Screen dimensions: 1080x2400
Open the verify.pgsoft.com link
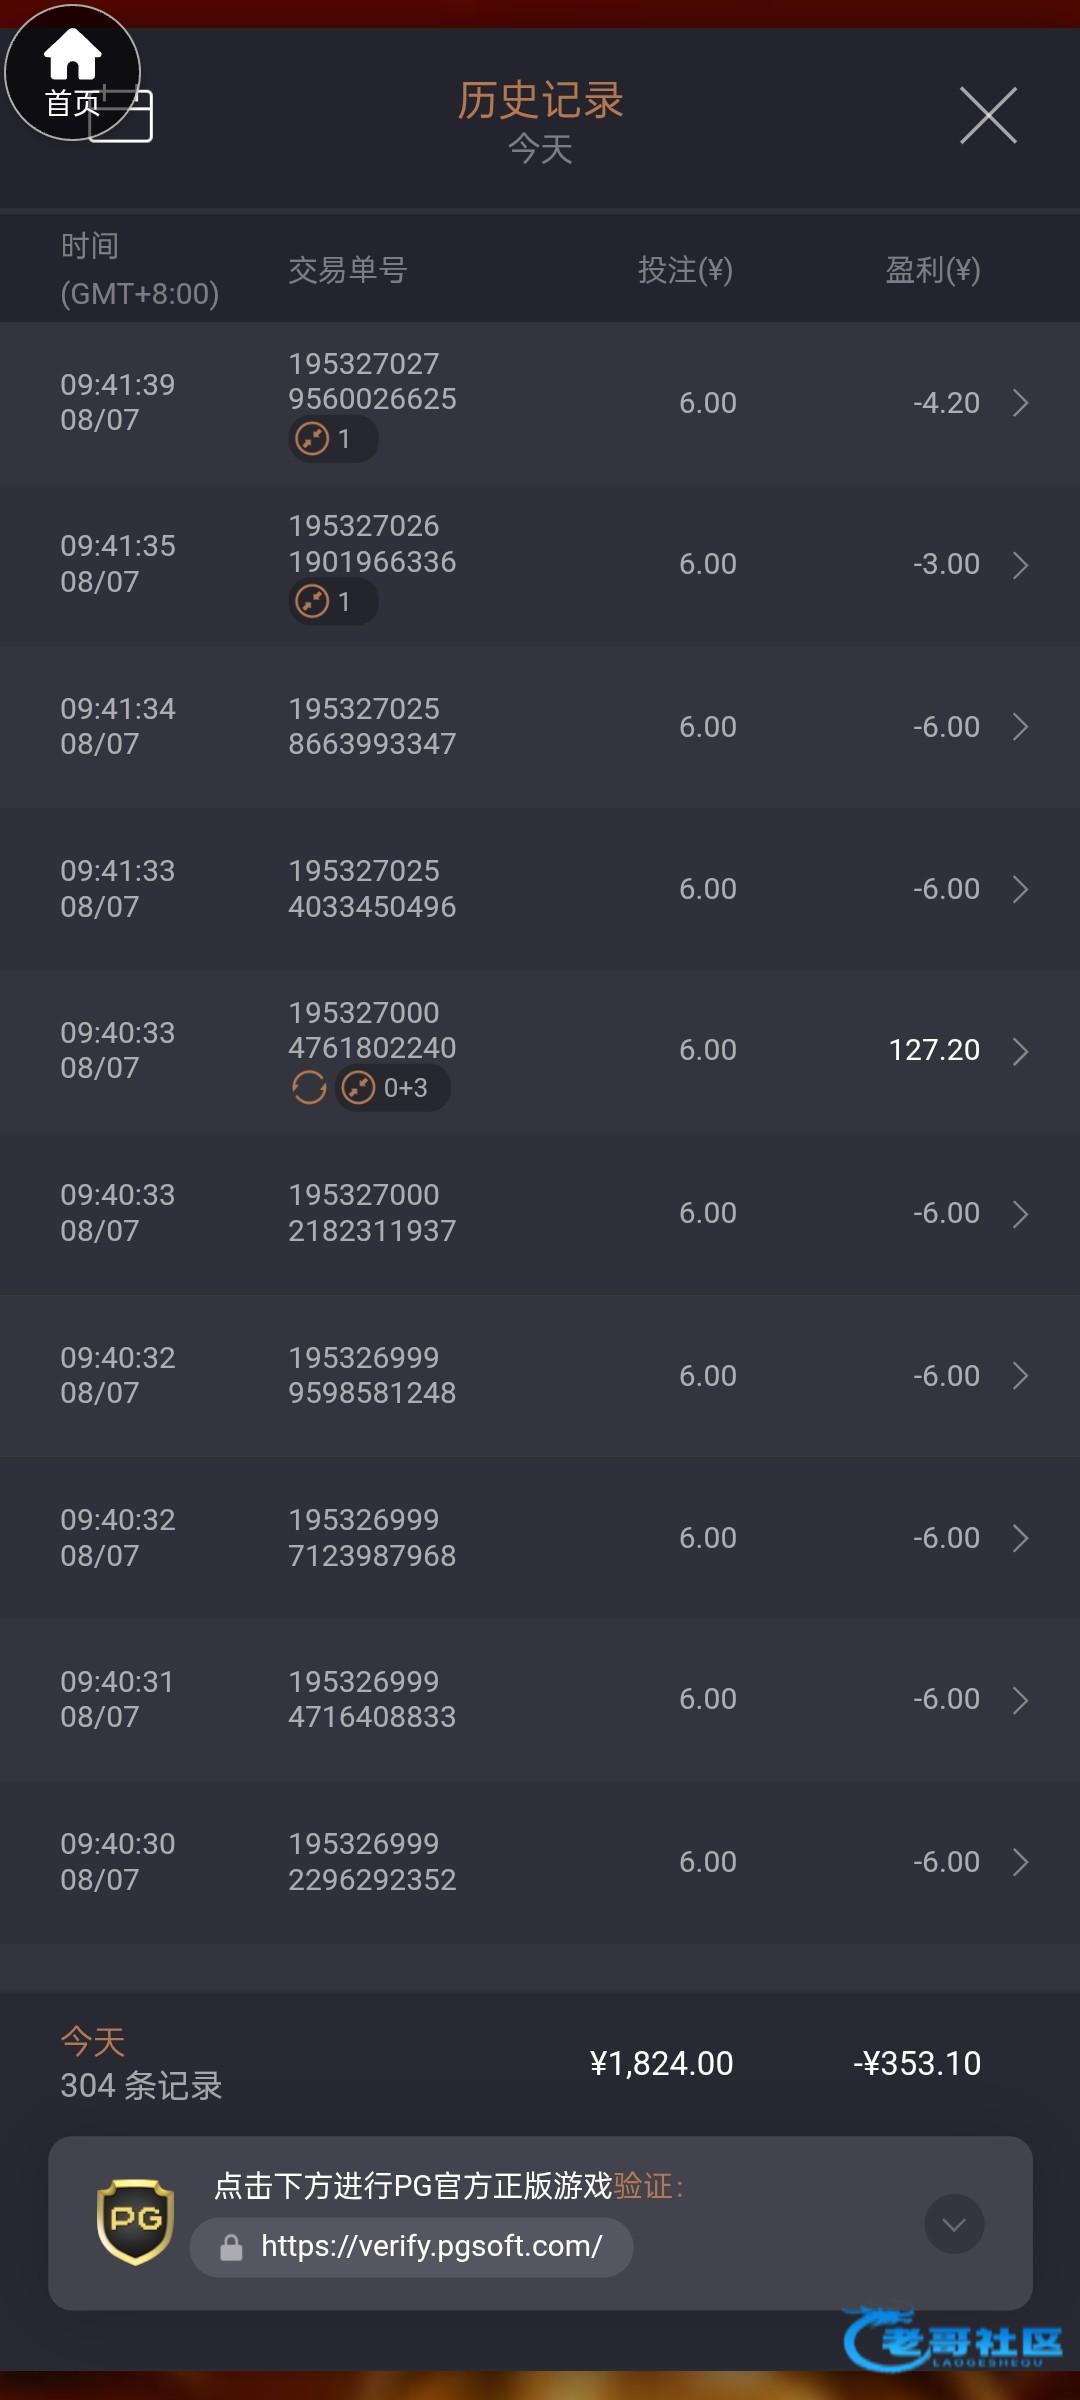[x=431, y=2246]
